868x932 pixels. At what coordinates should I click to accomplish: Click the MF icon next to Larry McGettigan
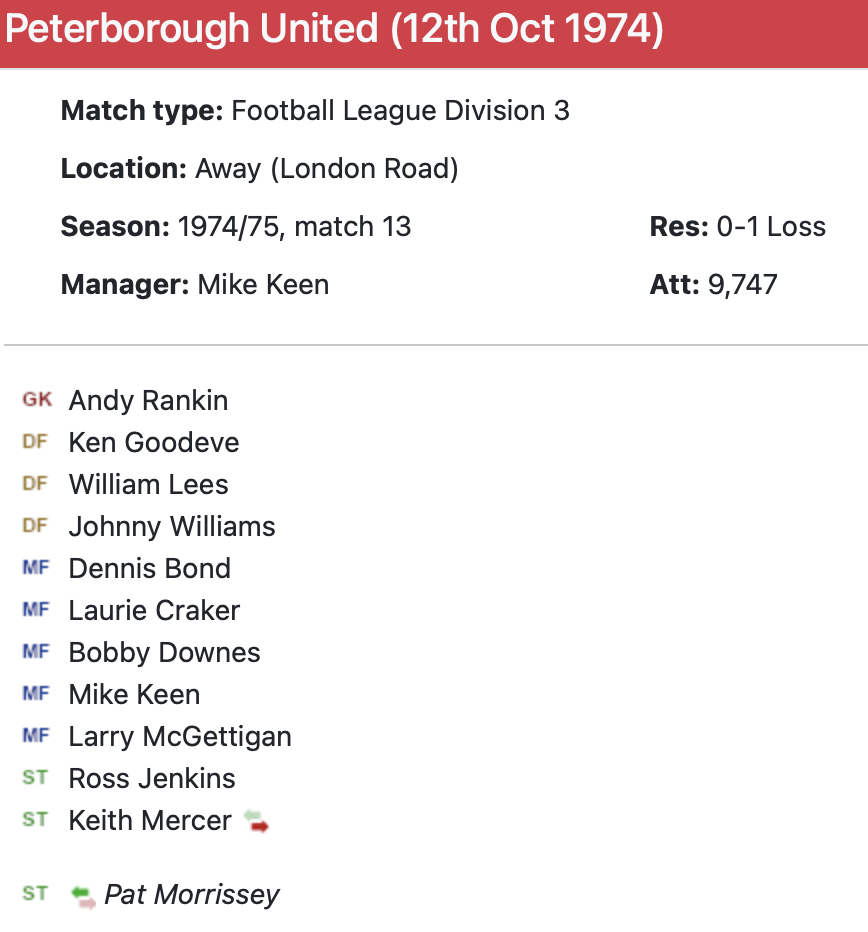(35, 736)
